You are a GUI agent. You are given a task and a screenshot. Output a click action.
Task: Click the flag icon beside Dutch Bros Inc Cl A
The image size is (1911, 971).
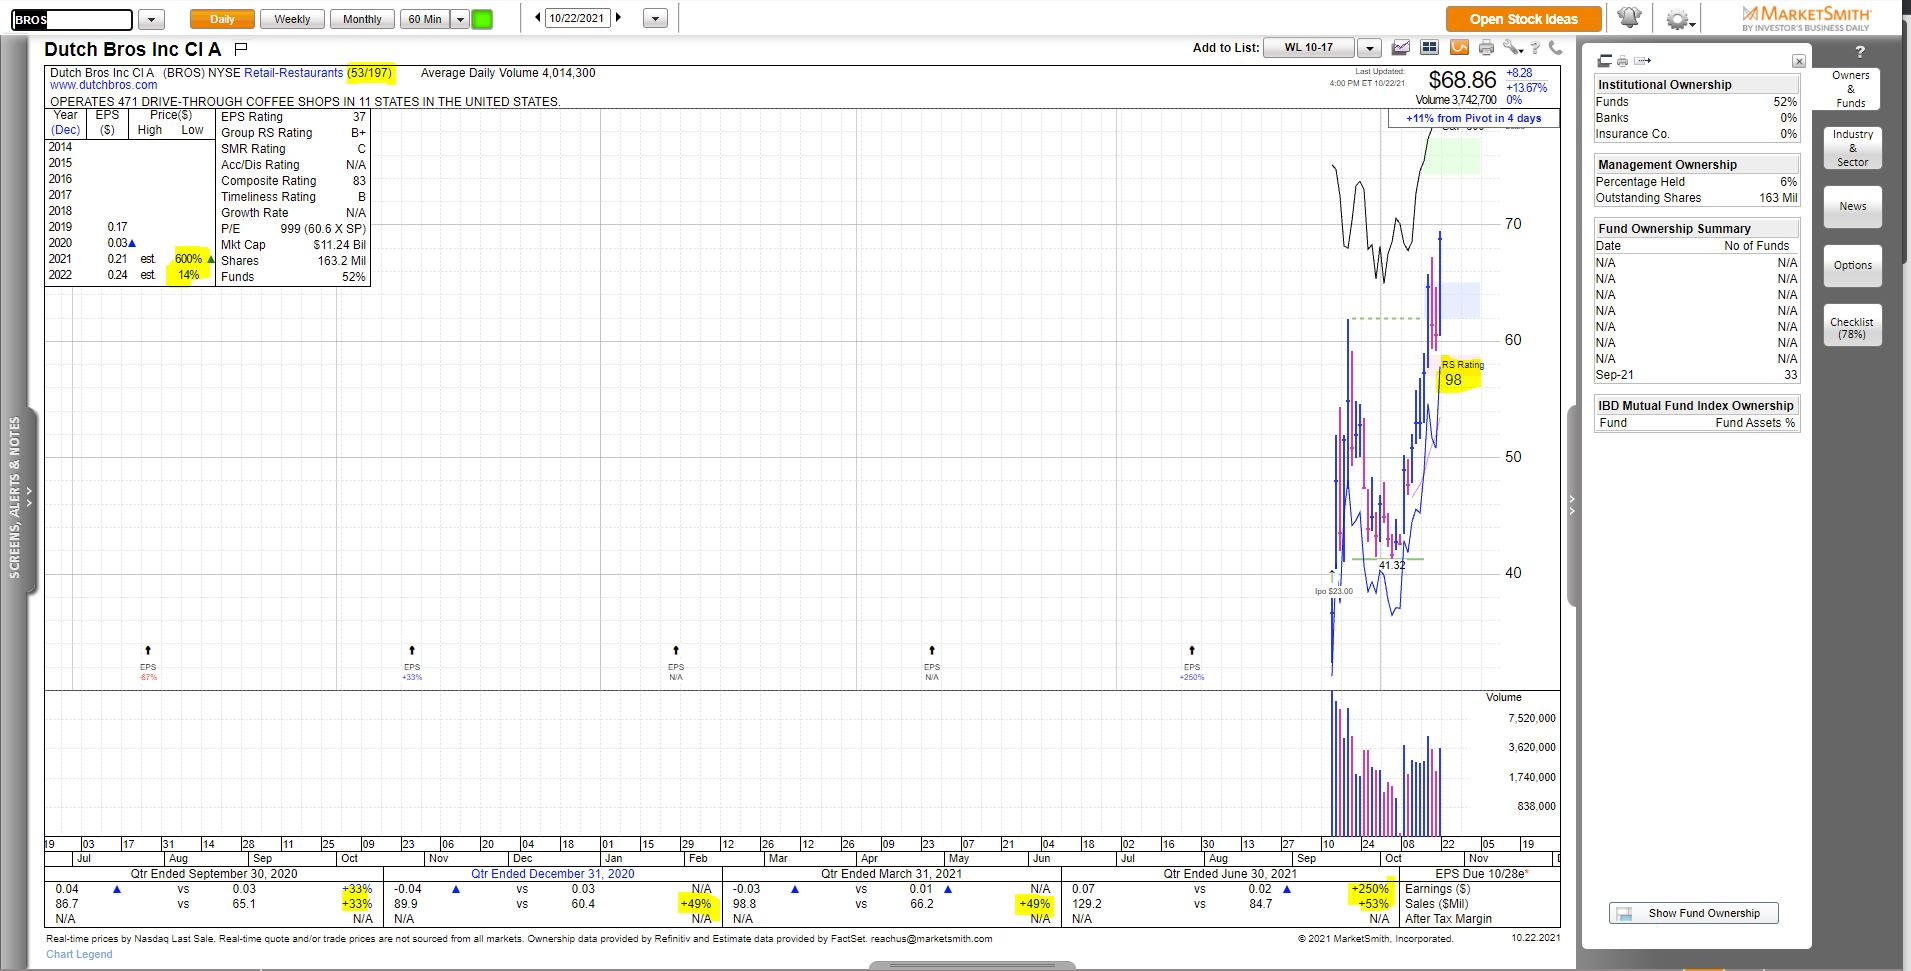[x=240, y=49]
